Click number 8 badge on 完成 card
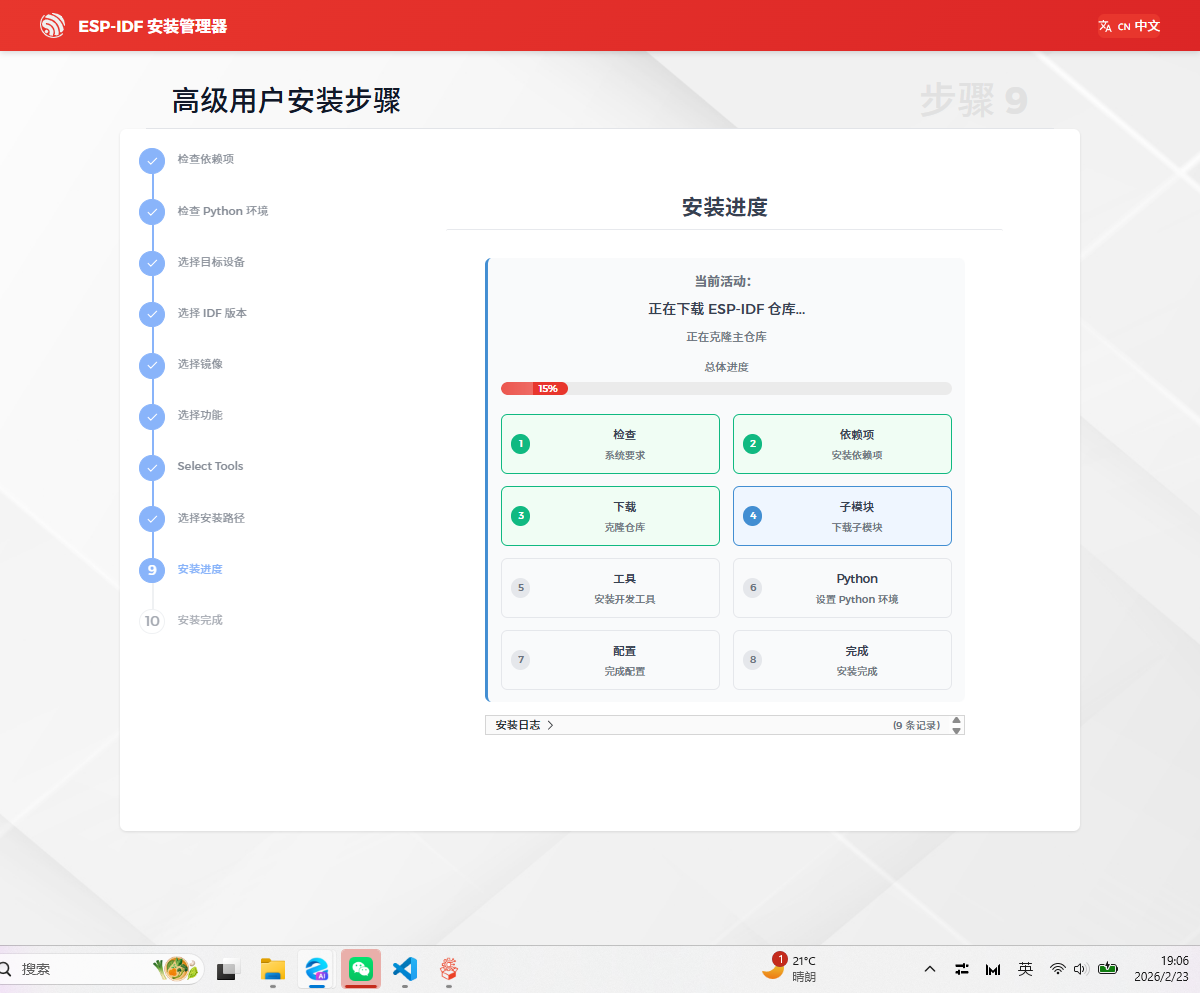 753,660
